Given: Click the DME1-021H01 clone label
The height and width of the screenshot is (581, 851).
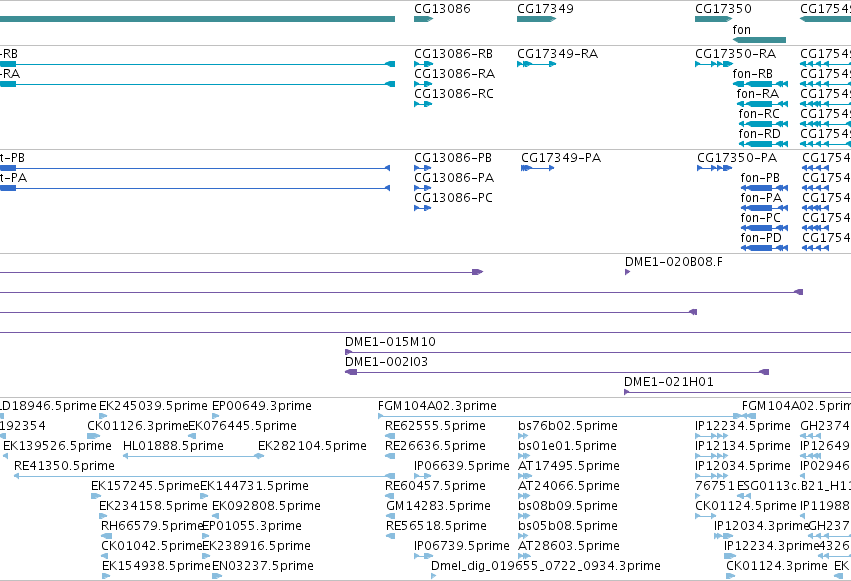Looking at the screenshot, I should [669, 382].
